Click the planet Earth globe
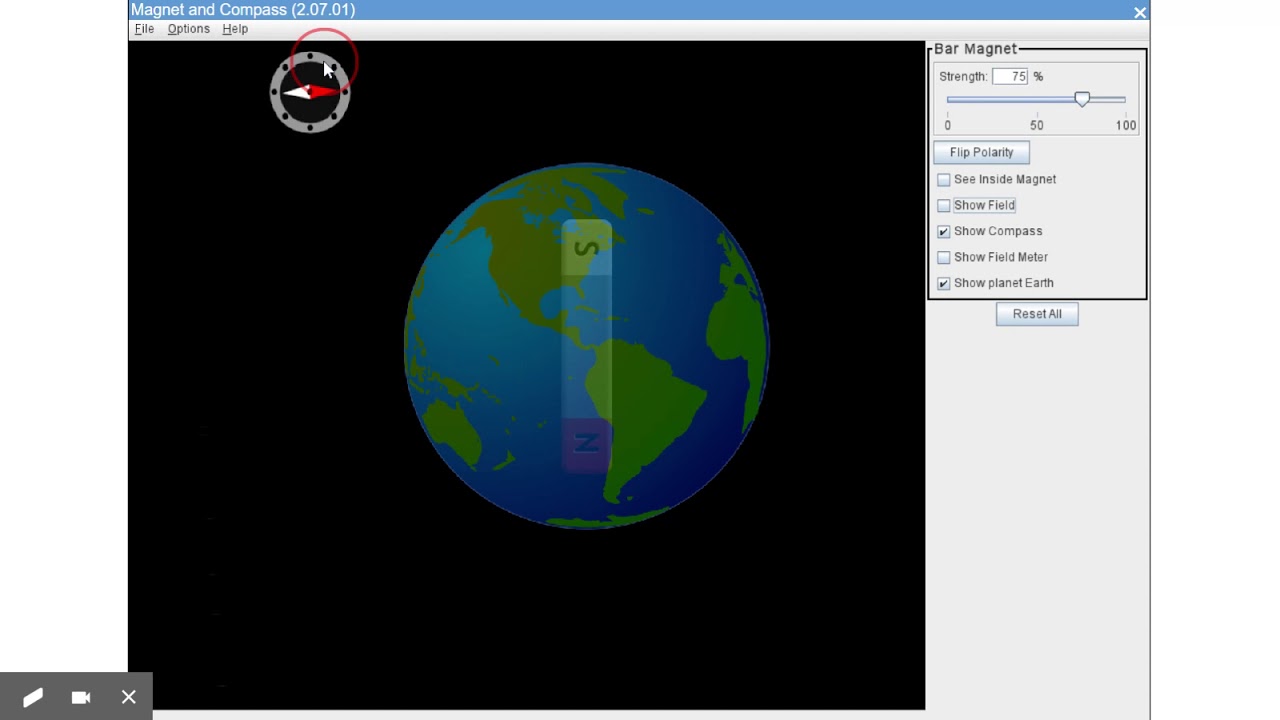Image resolution: width=1280 pixels, height=720 pixels. [586, 345]
